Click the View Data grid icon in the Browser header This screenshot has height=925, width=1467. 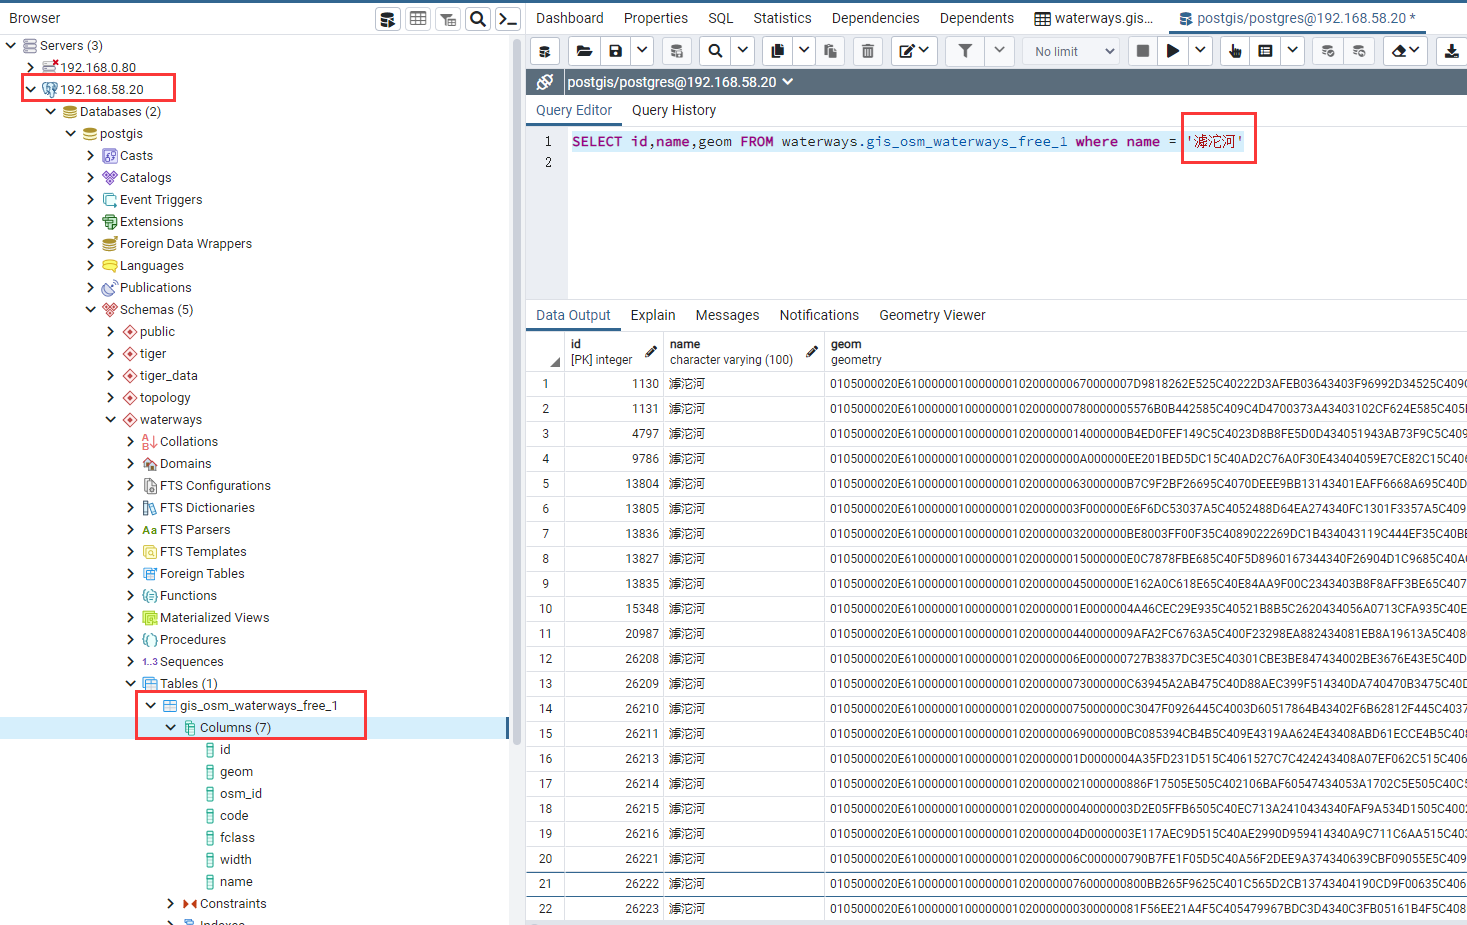point(418,19)
